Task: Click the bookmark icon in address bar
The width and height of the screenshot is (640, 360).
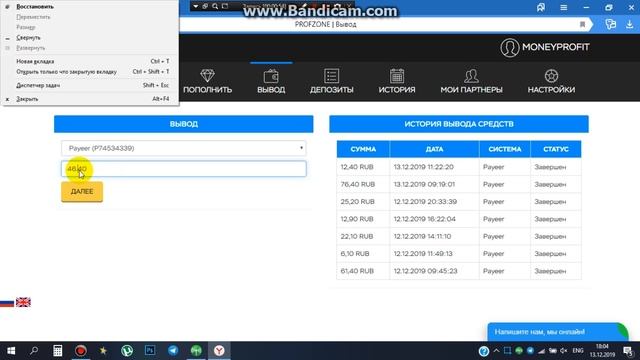Action: (x=582, y=24)
